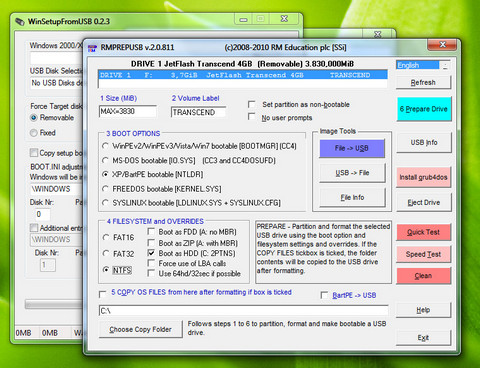Click the Eject Drive button
The width and height of the screenshot is (480, 368).
tap(424, 202)
